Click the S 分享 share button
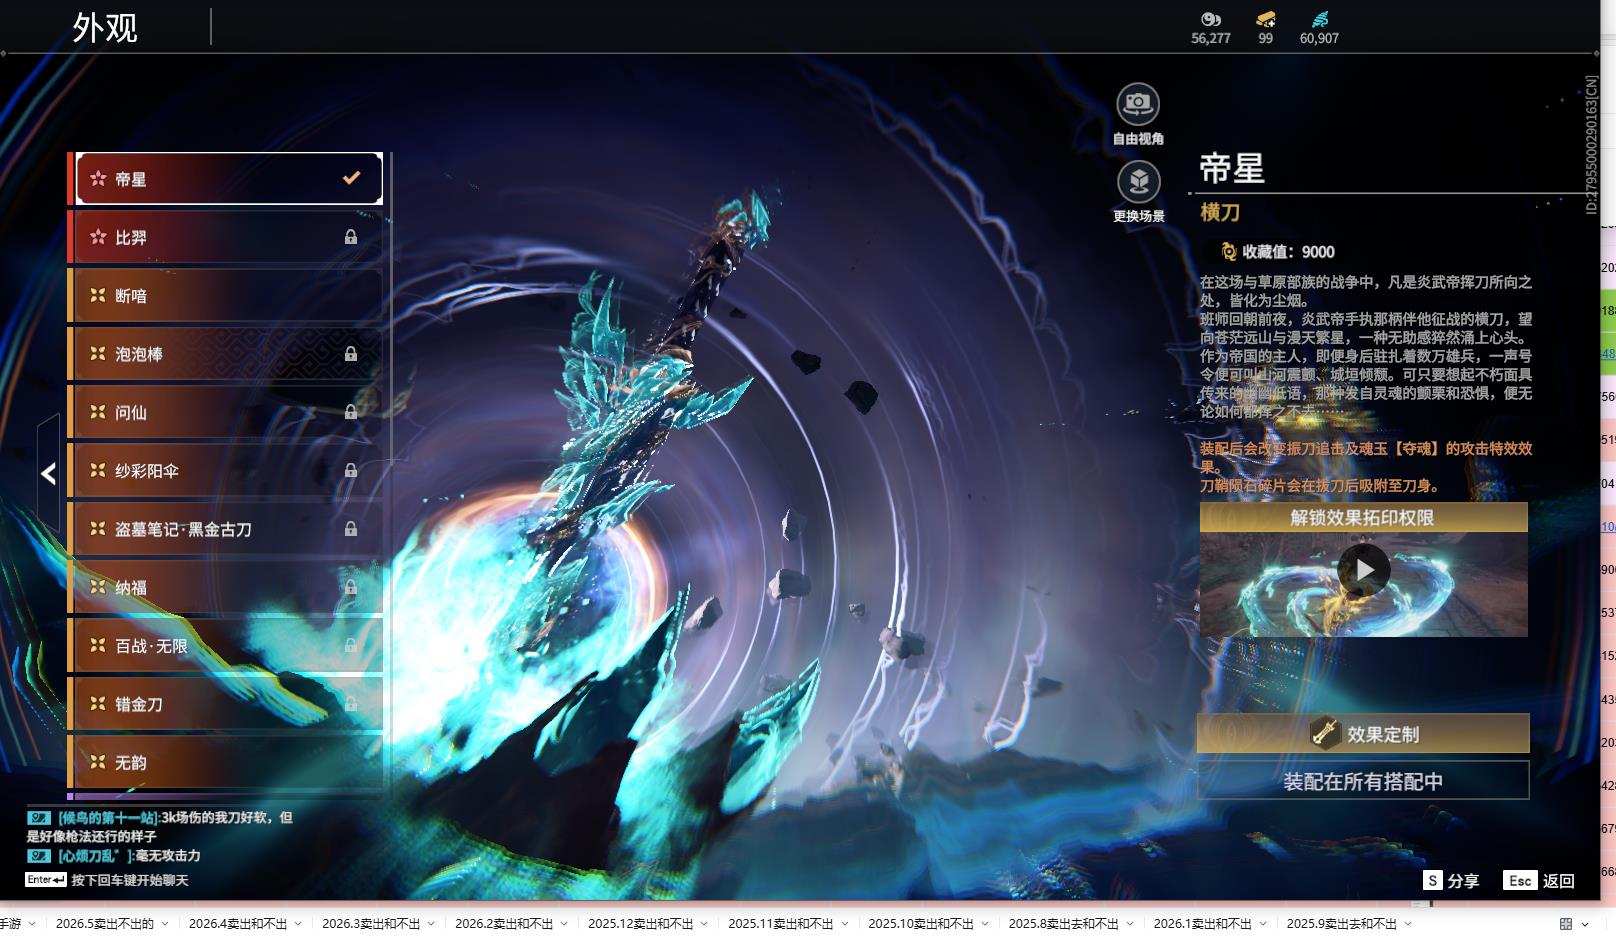This screenshot has width=1616, height=939. pyautogui.click(x=1451, y=881)
